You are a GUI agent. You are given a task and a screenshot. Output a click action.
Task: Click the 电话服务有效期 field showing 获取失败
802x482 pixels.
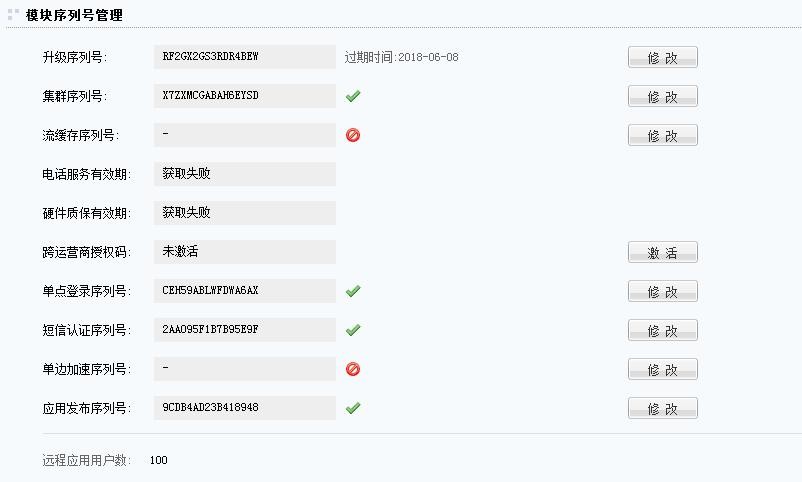coord(245,174)
